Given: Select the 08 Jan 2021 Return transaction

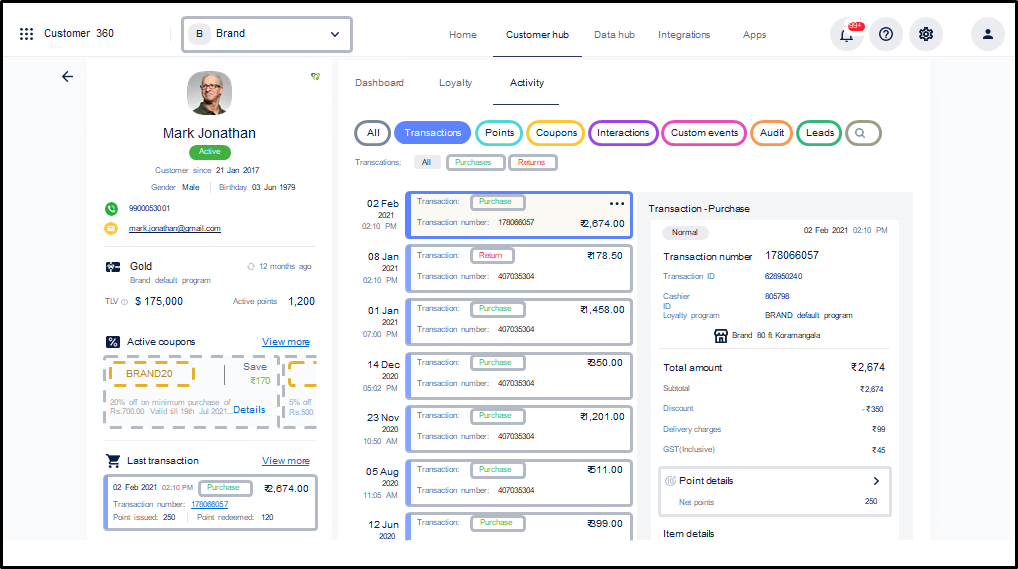Looking at the screenshot, I should 519,268.
